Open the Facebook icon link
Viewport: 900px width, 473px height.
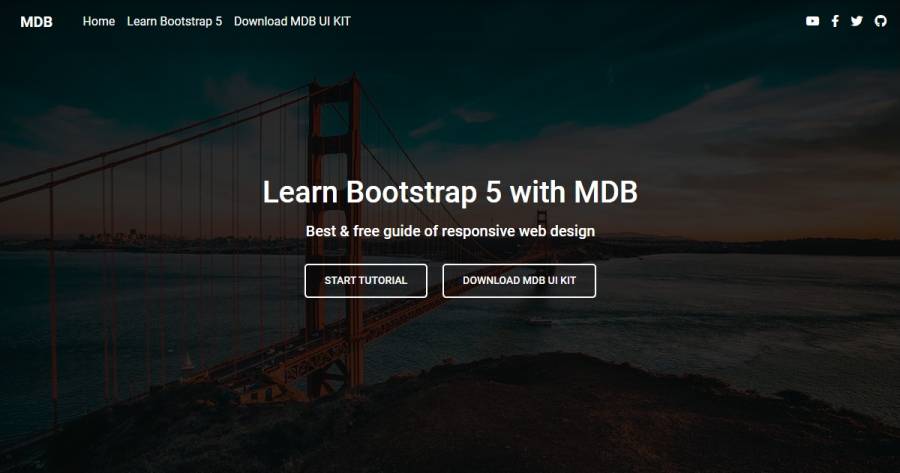[835, 21]
